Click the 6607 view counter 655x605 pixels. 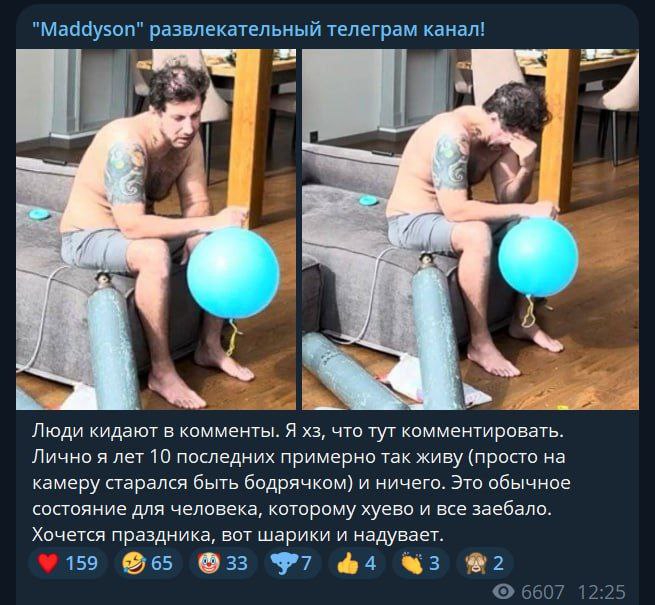(x=543, y=592)
